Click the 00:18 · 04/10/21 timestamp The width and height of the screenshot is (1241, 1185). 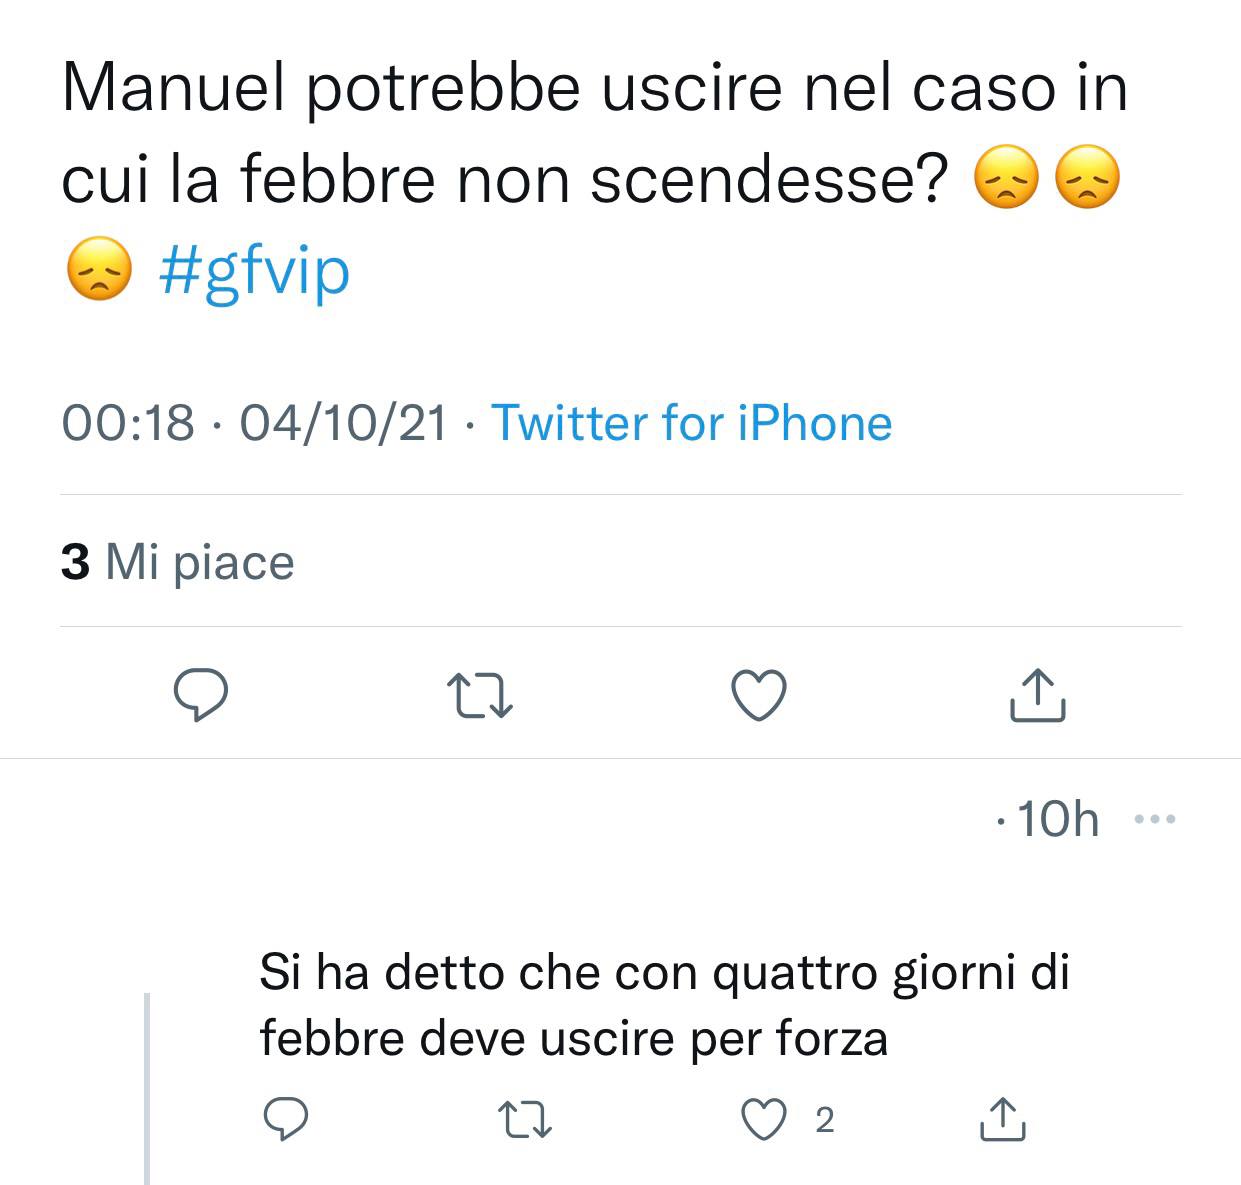tap(254, 423)
